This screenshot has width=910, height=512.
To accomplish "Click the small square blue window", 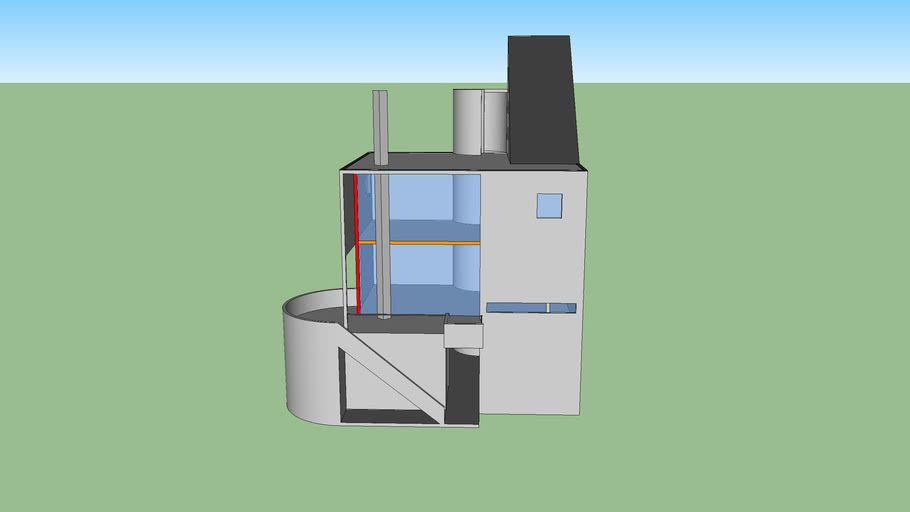I will click(x=549, y=205).
